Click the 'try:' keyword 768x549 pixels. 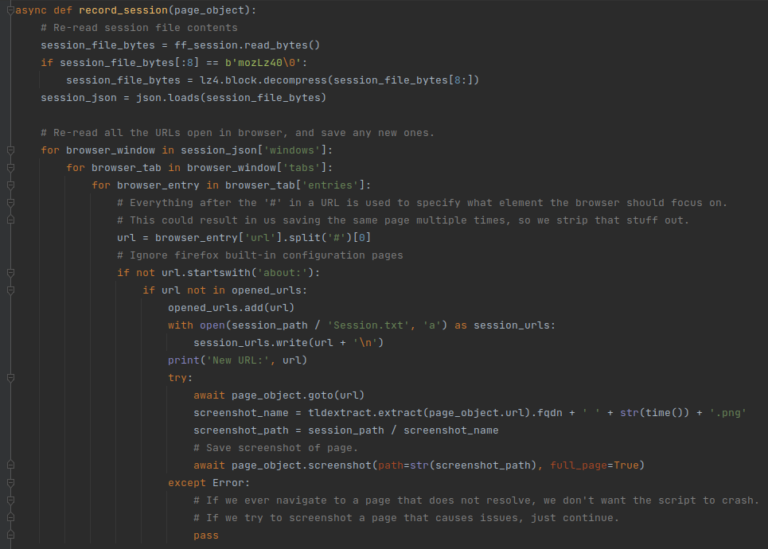[180, 378]
